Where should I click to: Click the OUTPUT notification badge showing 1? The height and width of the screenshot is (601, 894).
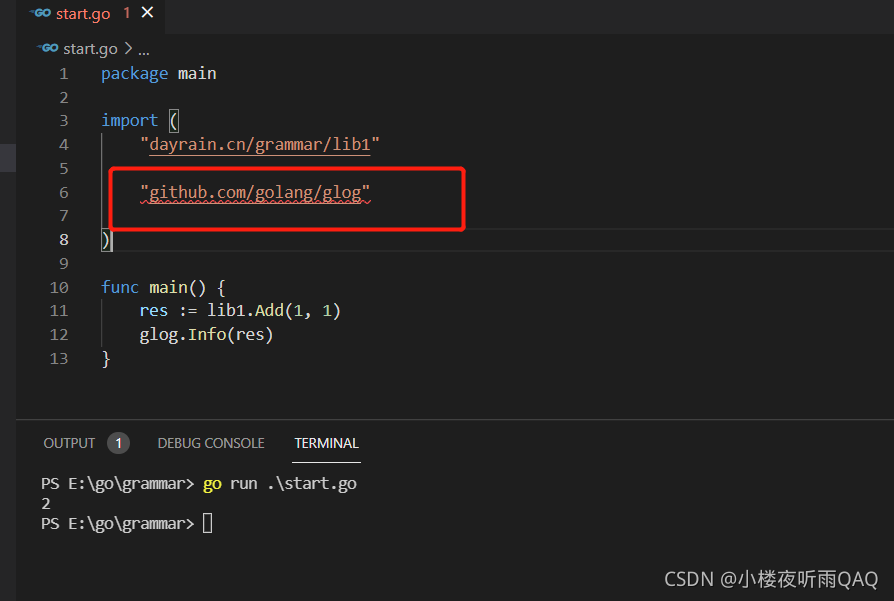pyautogui.click(x=118, y=443)
